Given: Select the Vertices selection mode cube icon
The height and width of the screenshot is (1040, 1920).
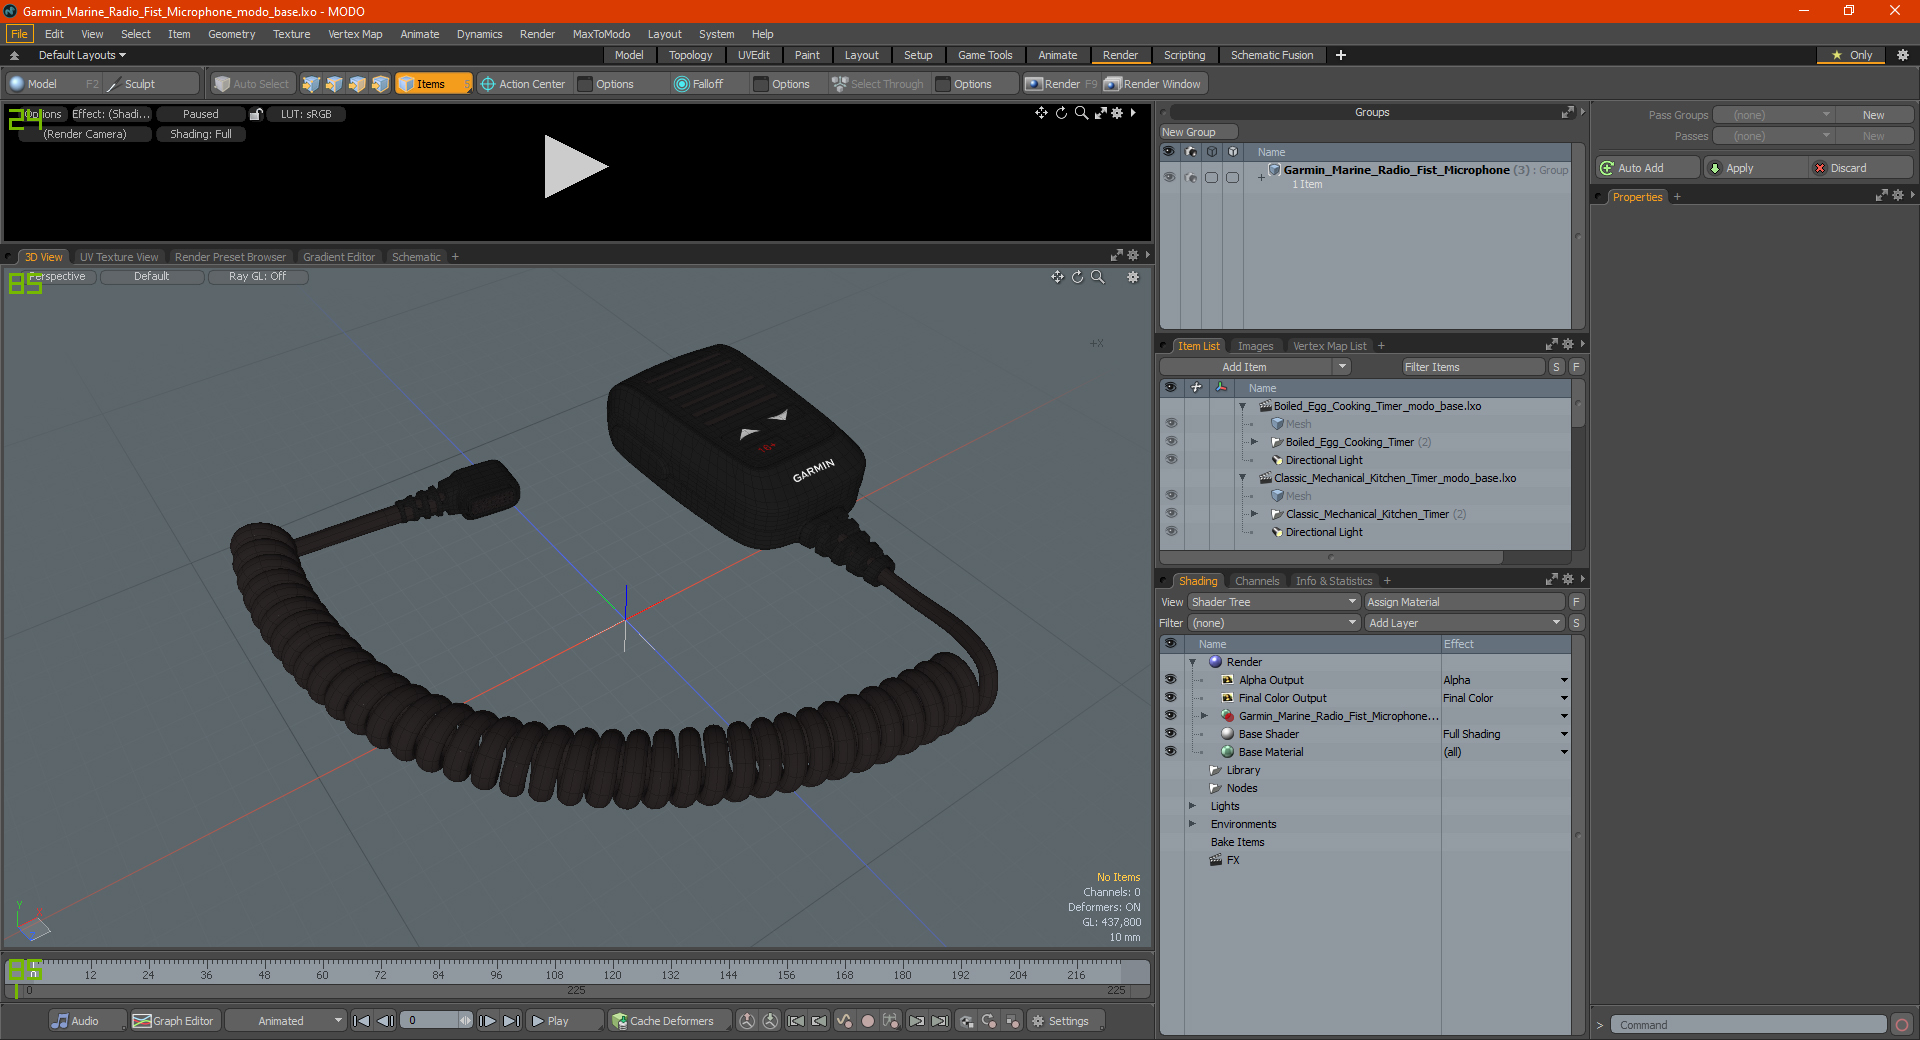Looking at the screenshot, I should pos(312,84).
